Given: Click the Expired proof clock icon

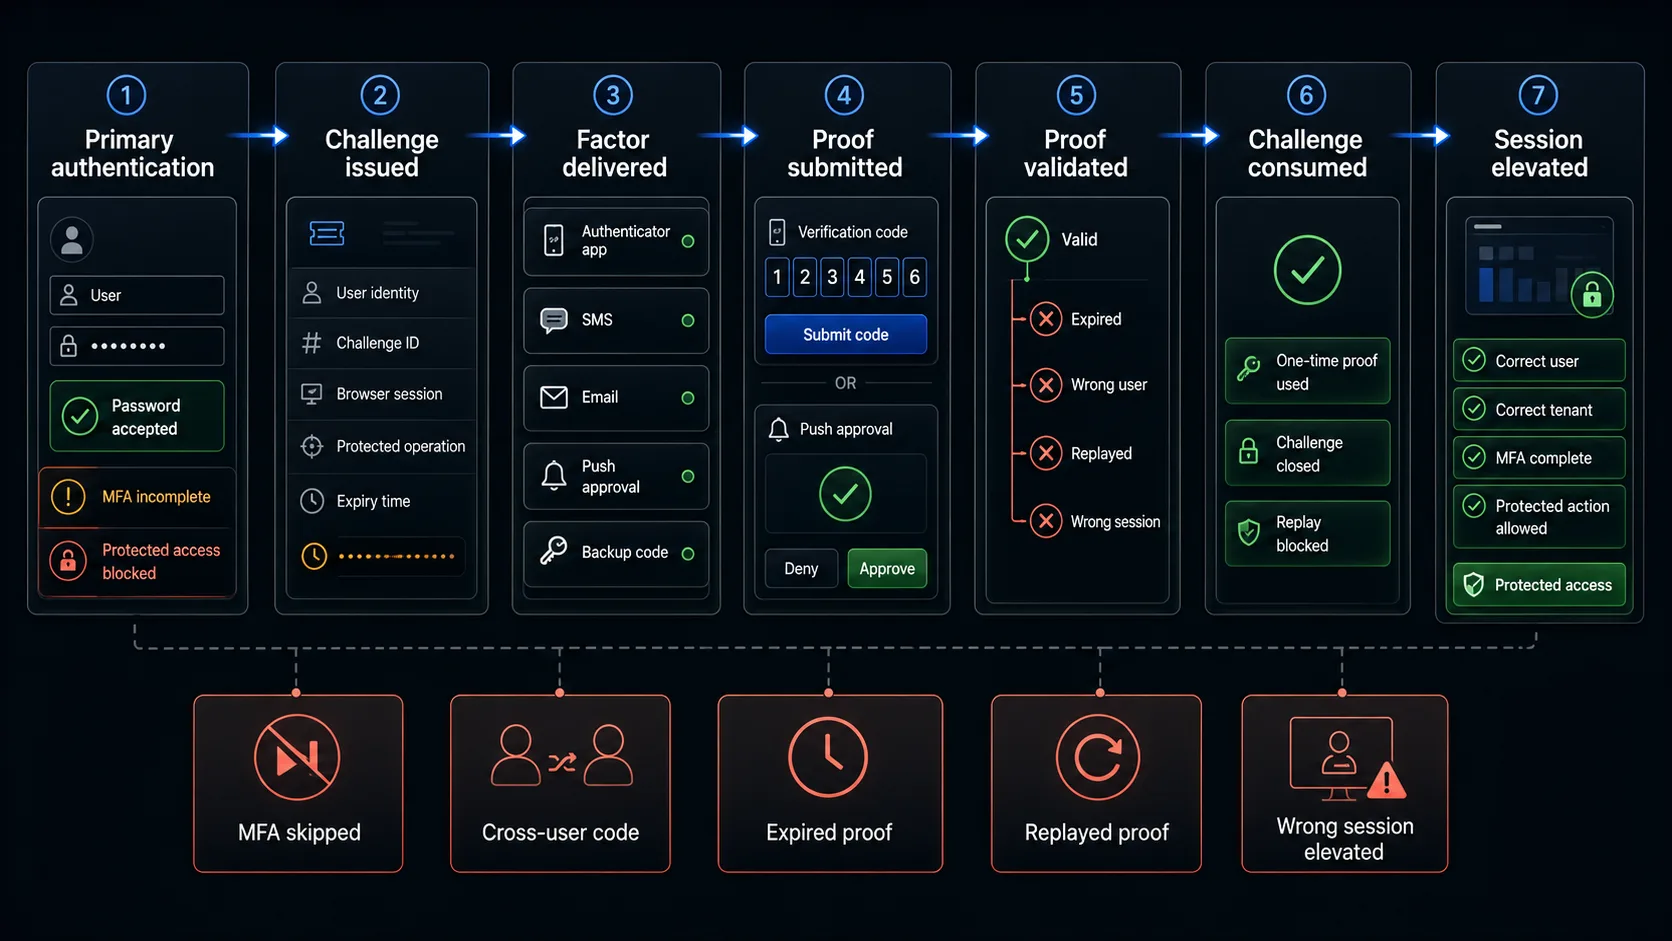Looking at the screenshot, I should click(x=828, y=757).
